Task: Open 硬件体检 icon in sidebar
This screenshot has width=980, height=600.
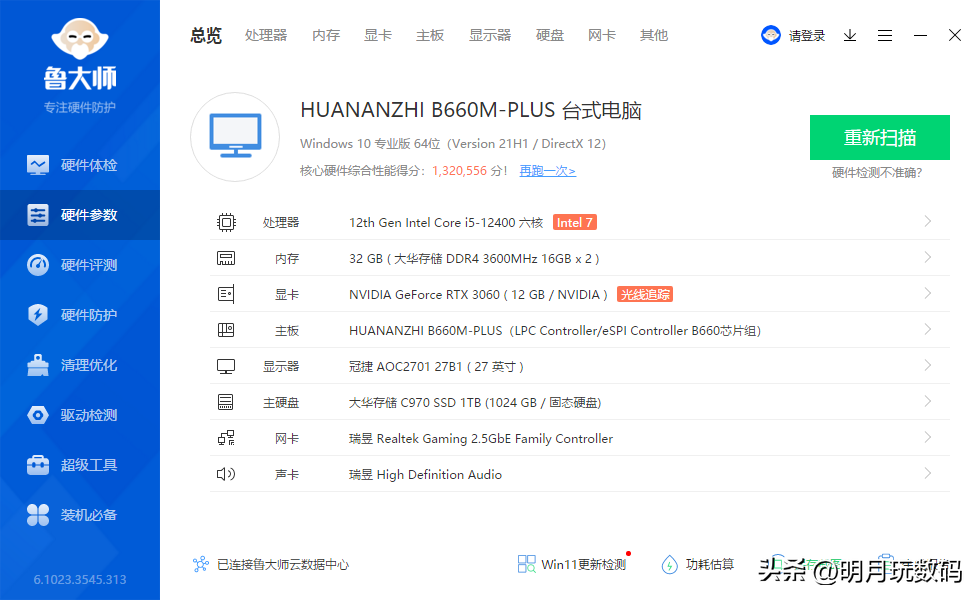Action: pos(38,165)
